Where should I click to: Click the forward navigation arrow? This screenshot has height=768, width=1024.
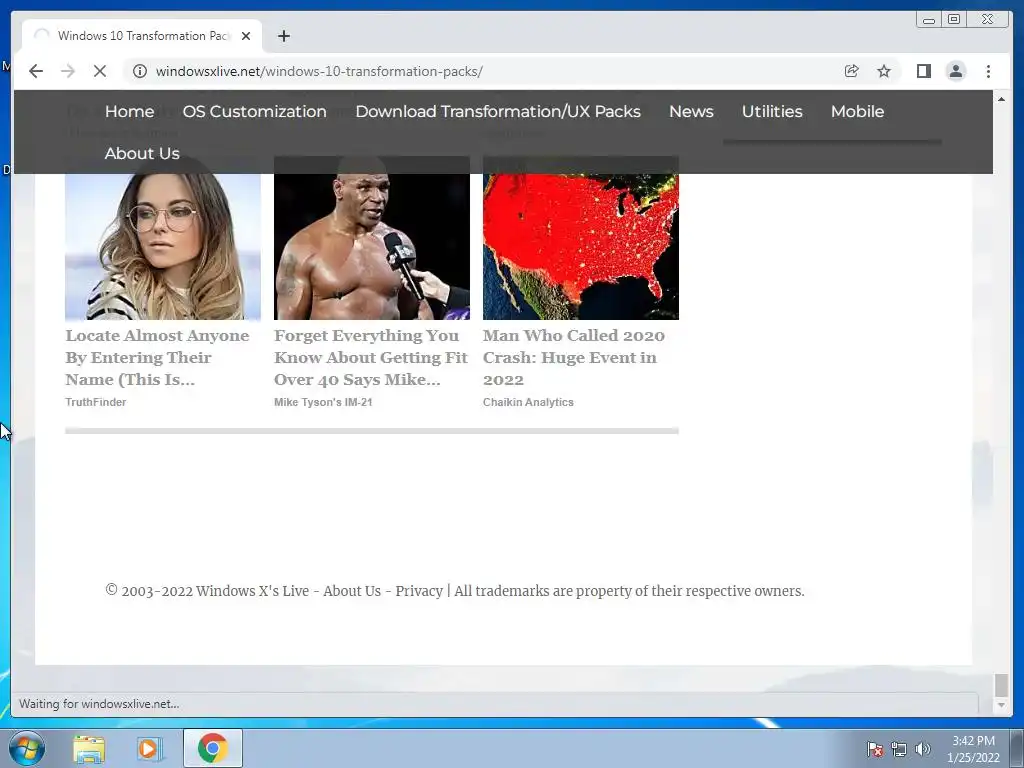coord(68,71)
